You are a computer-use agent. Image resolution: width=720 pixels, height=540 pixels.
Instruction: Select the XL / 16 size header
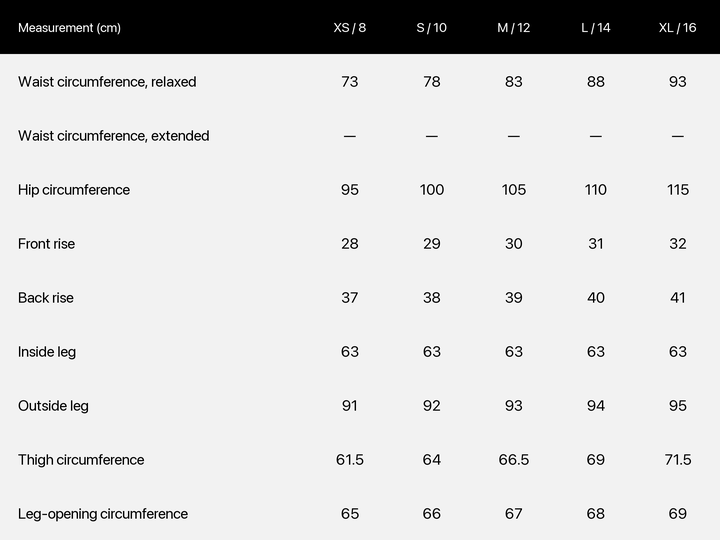tap(677, 28)
